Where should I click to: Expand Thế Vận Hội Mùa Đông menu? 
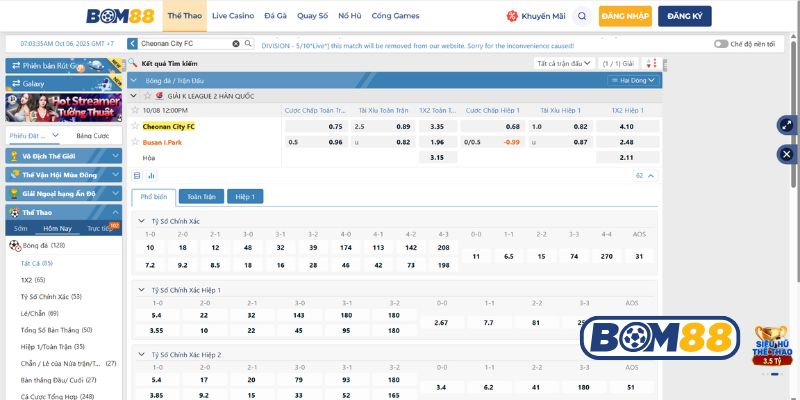[x=64, y=175]
